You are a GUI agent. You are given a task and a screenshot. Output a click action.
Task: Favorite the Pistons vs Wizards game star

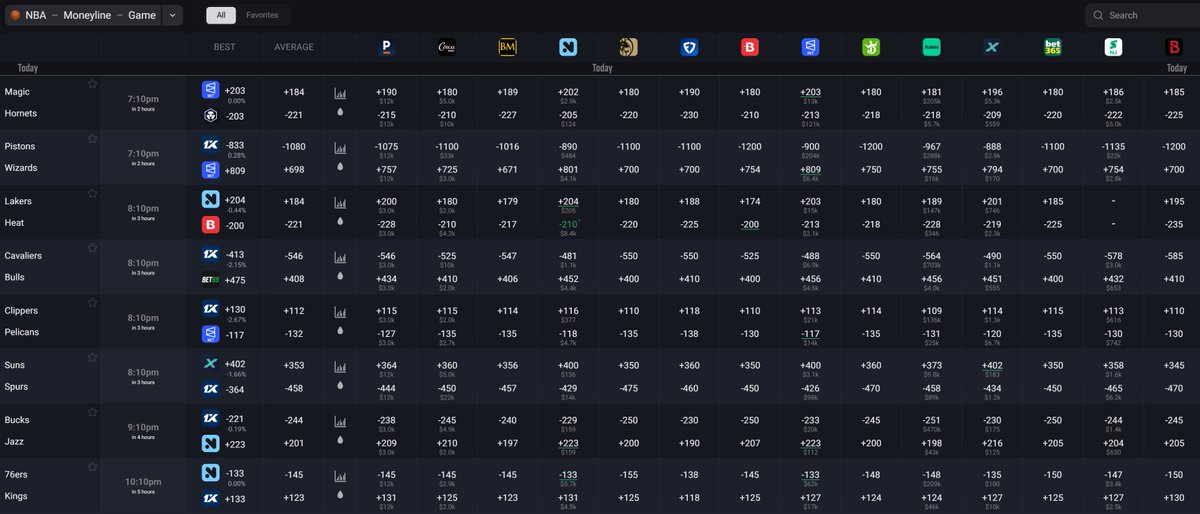(92, 138)
